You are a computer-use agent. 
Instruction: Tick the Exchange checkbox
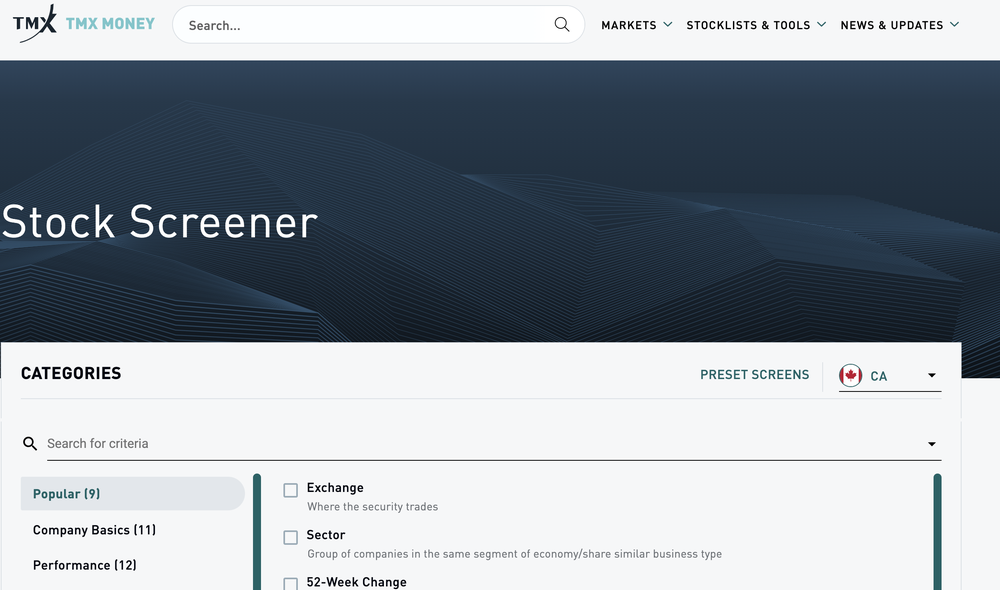tap(291, 490)
